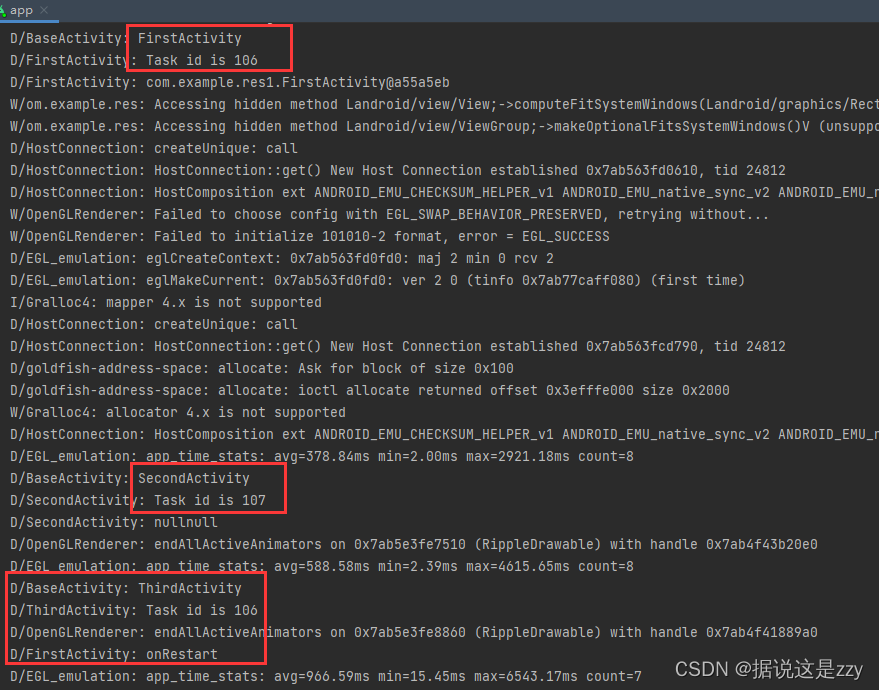Image resolution: width=879 pixels, height=690 pixels.
Task: Select app_time_stats line with avg=588.58ms
Action: (322, 566)
